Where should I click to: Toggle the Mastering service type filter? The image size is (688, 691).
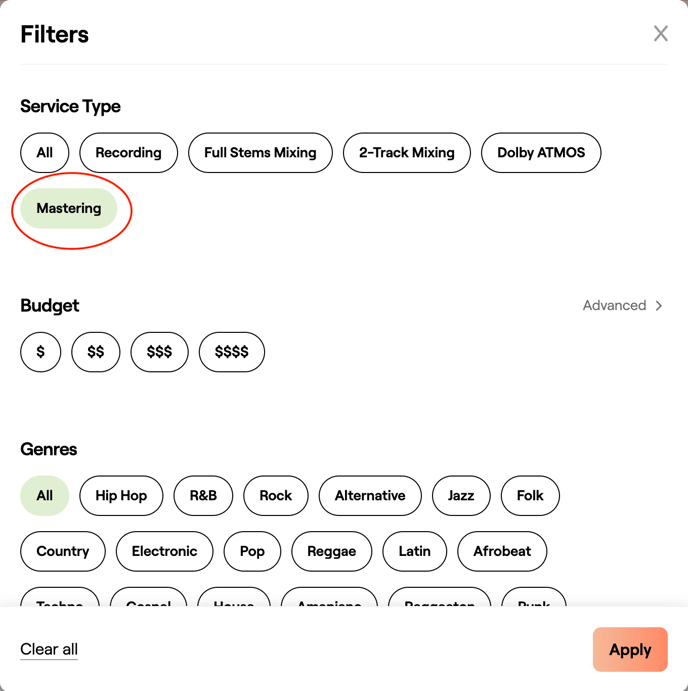click(x=69, y=209)
